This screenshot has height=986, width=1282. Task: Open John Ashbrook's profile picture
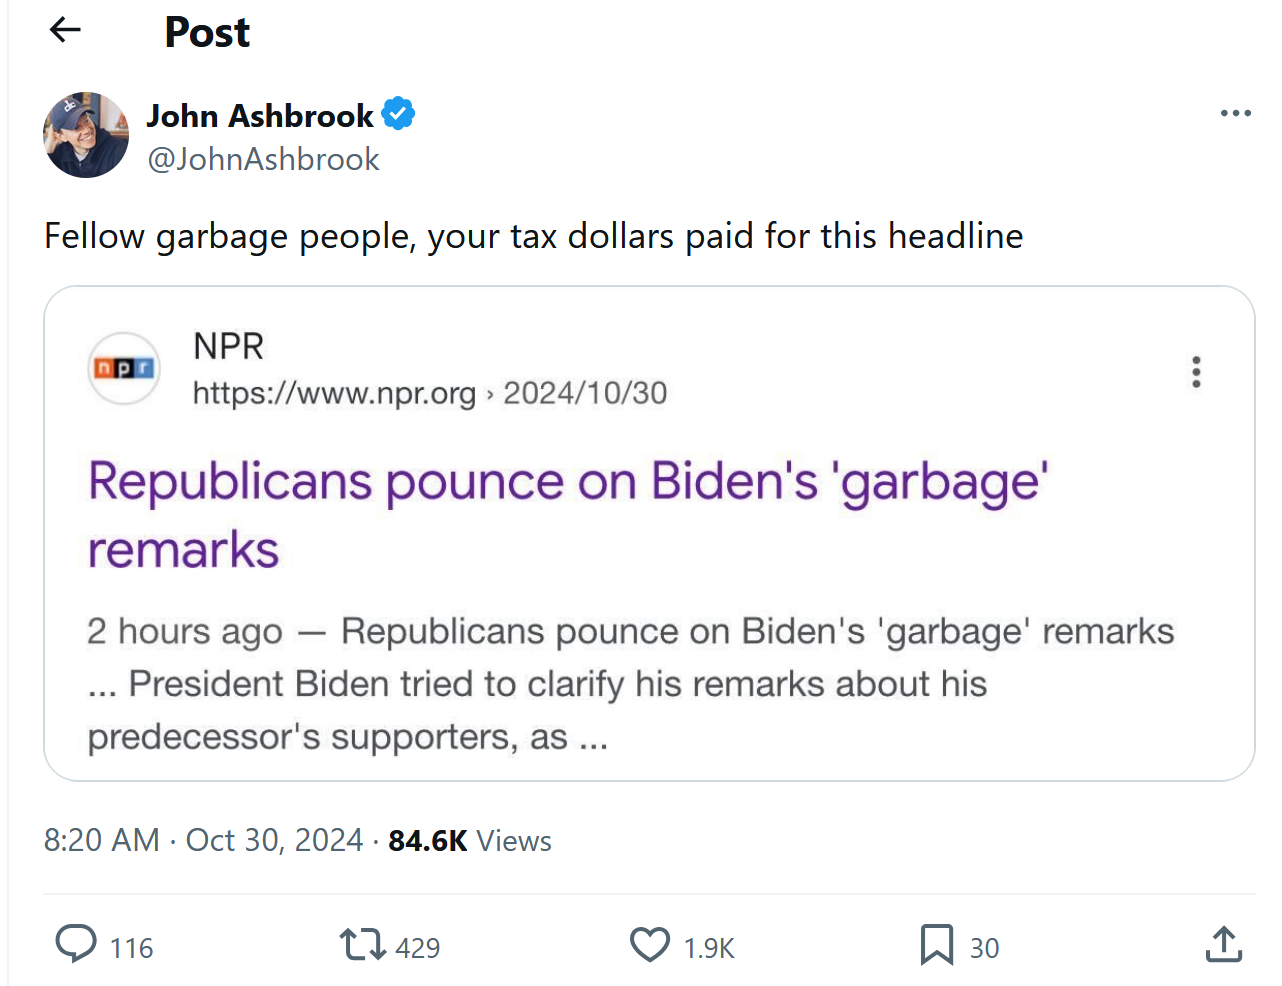click(86, 135)
